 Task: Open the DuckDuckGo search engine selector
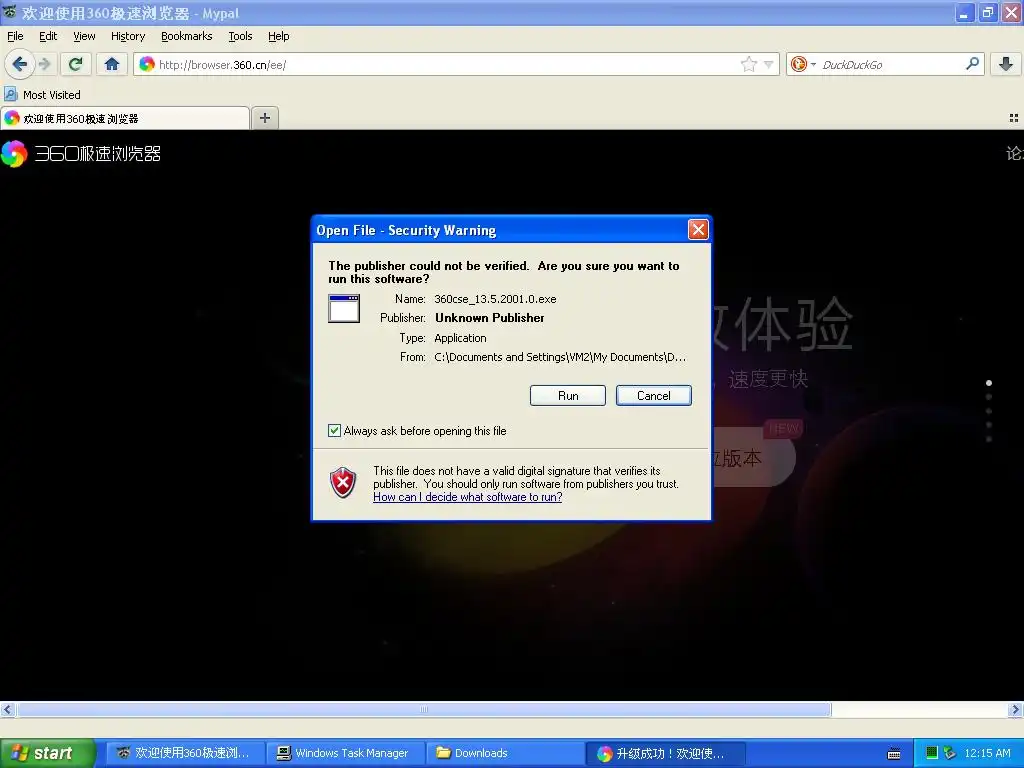(x=803, y=64)
